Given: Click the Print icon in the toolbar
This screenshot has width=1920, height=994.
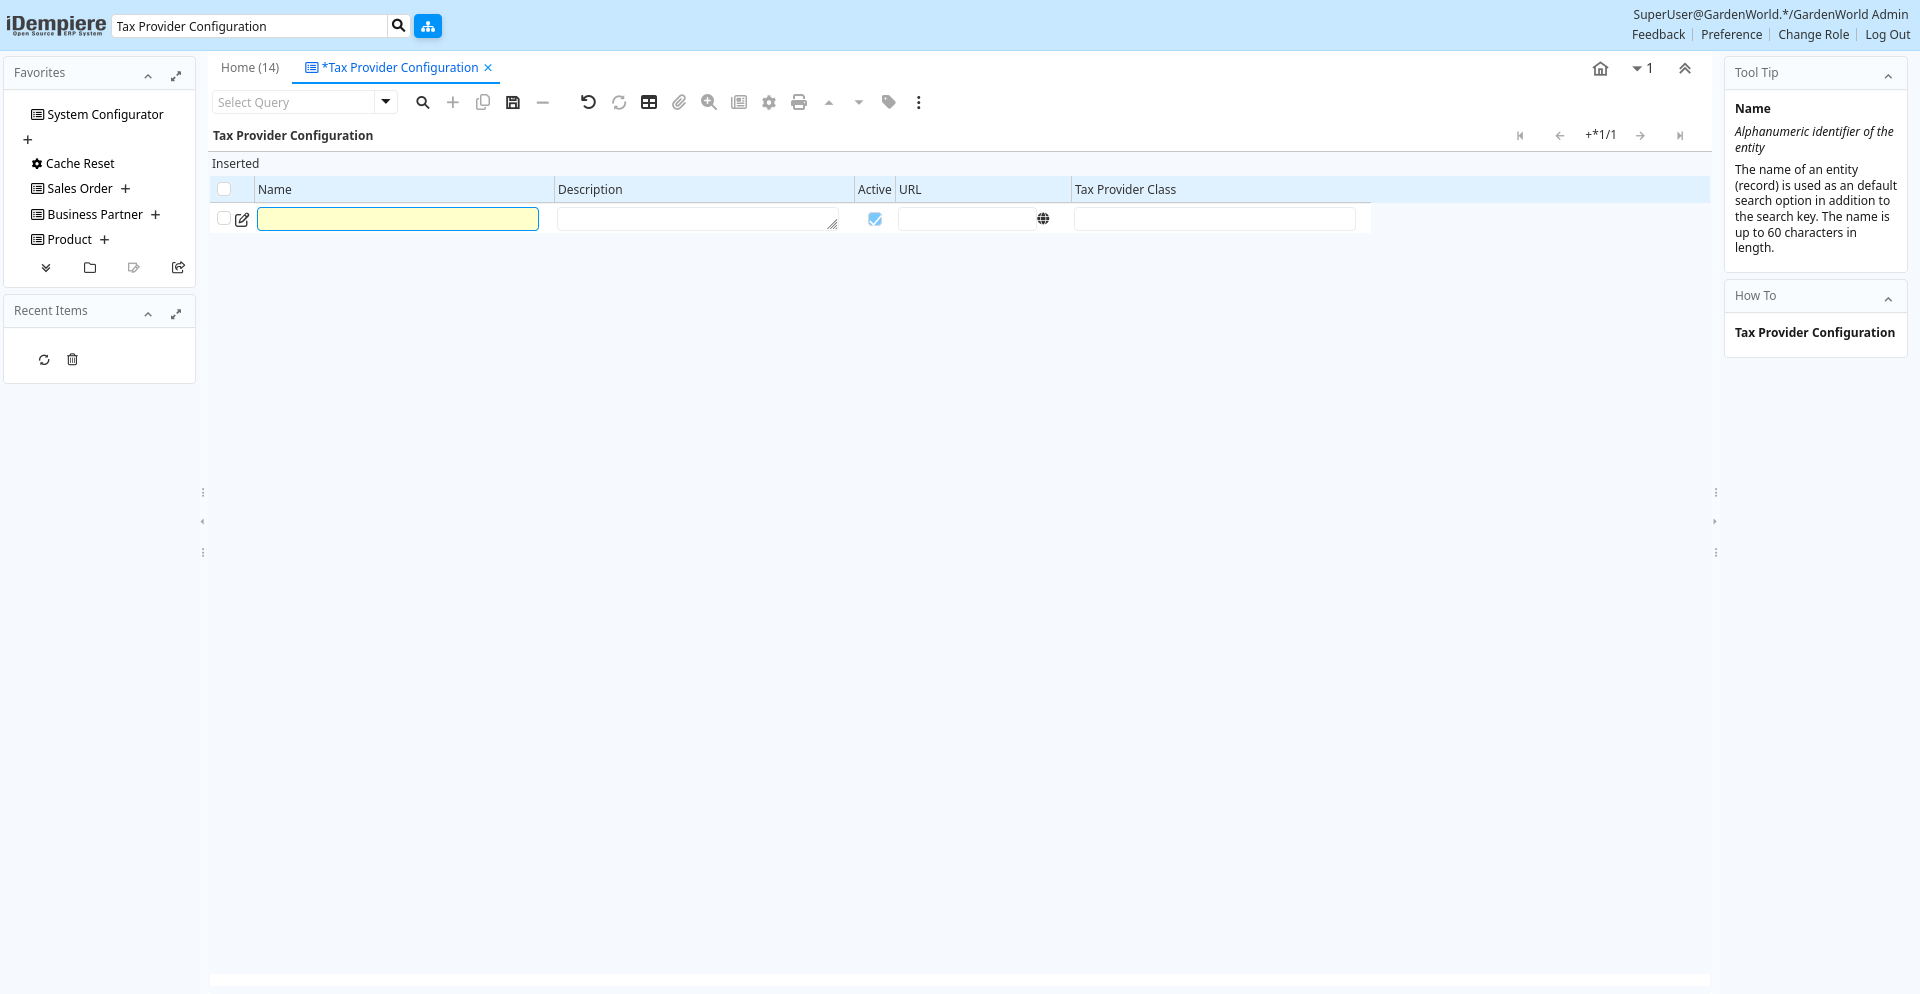Looking at the screenshot, I should 799,102.
